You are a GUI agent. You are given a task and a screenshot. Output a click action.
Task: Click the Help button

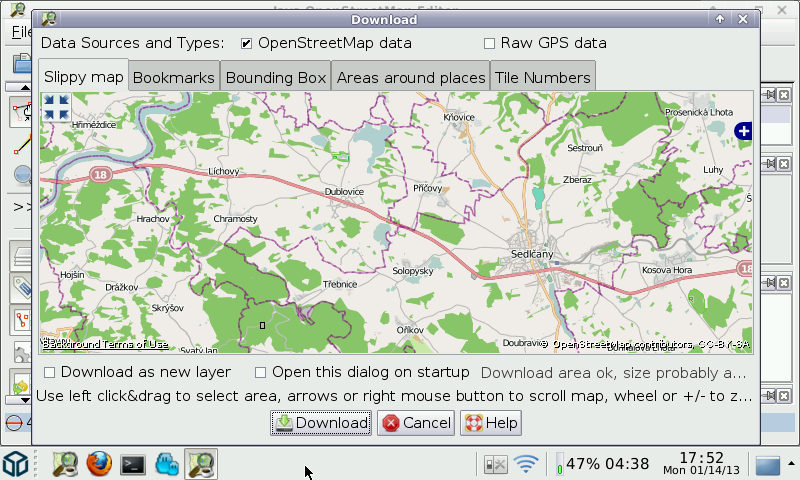(x=491, y=423)
